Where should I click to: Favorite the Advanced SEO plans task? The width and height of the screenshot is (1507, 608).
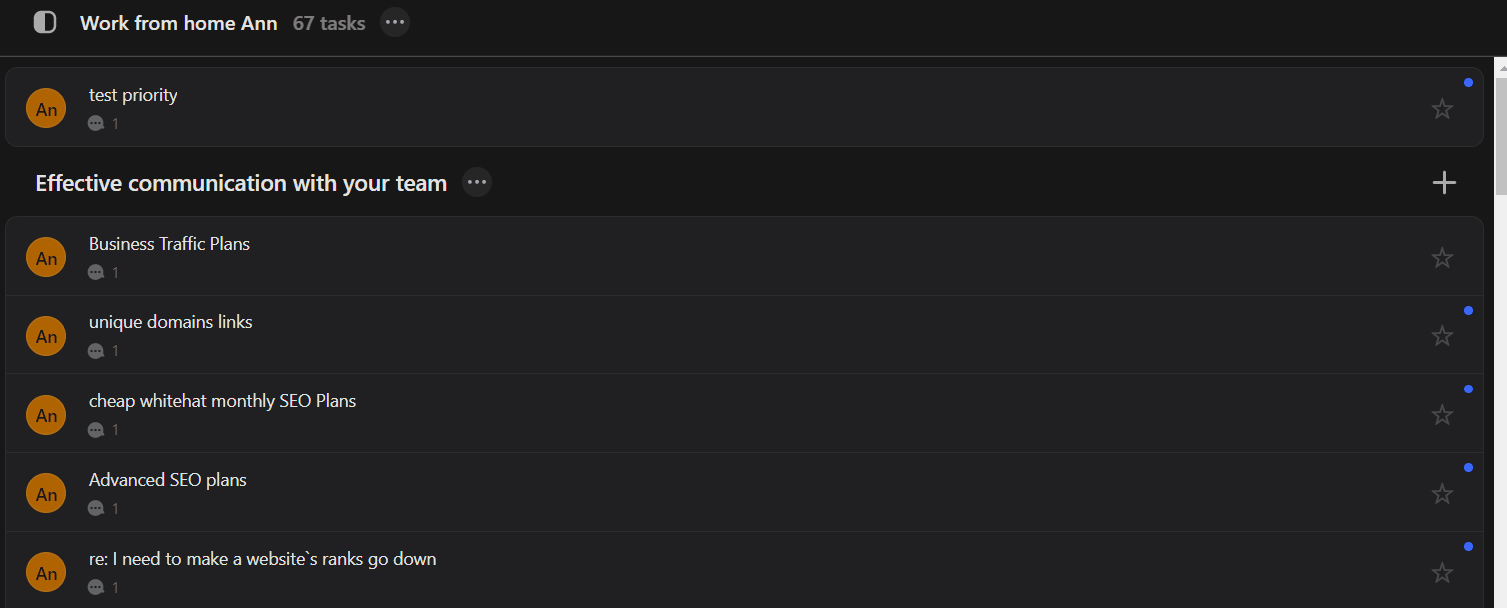tap(1442, 493)
